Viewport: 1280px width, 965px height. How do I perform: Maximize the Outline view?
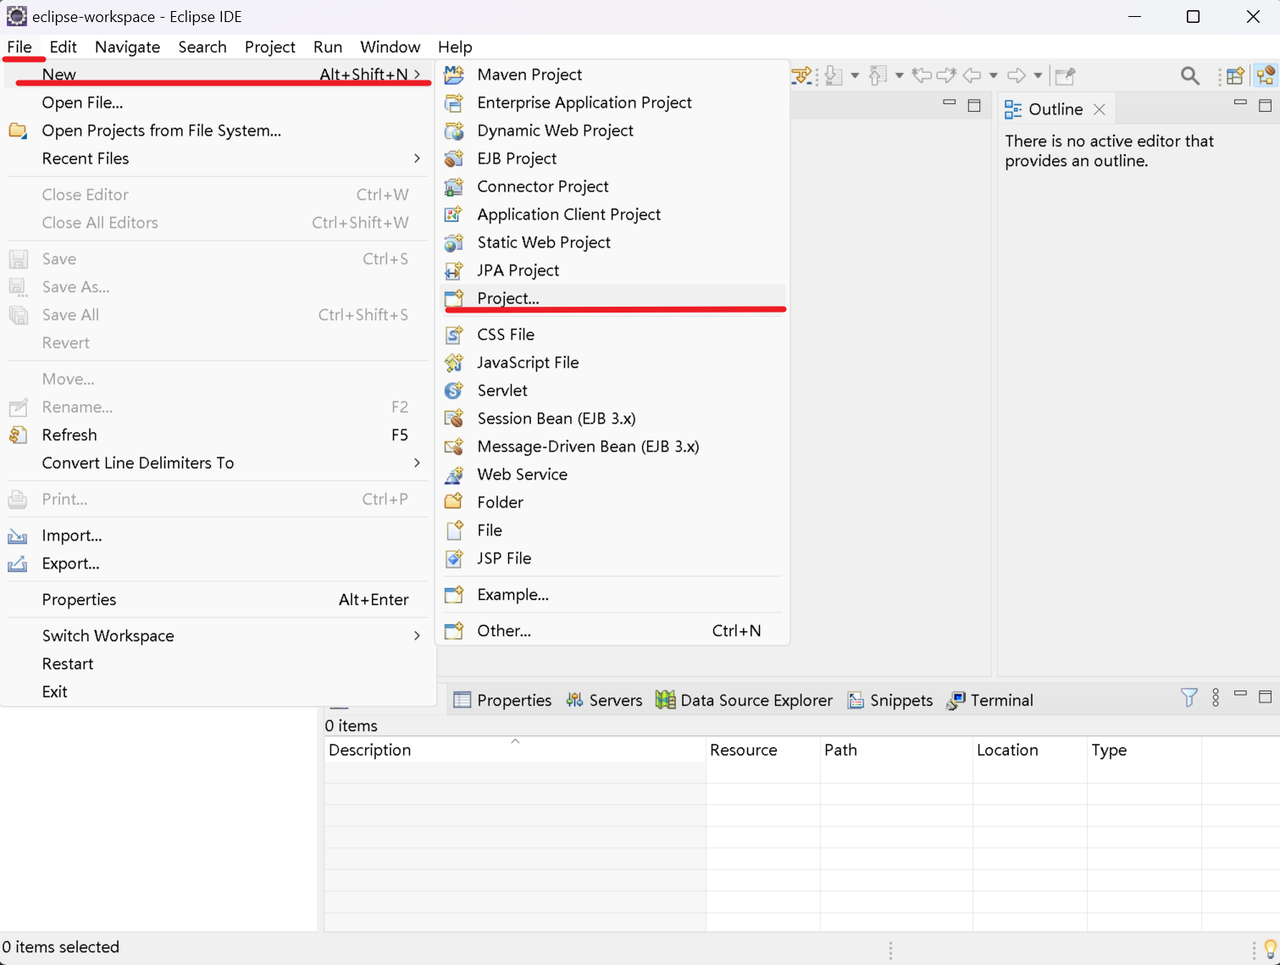(1265, 105)
